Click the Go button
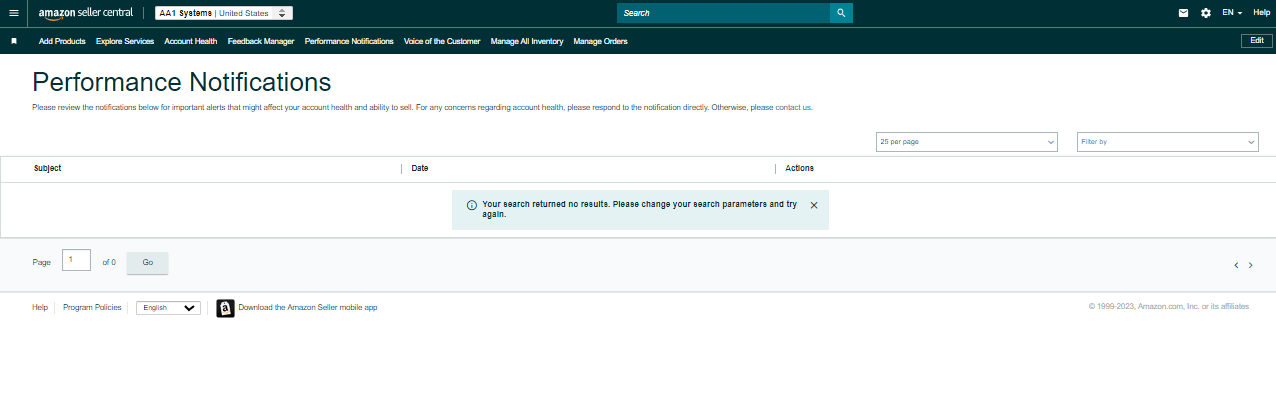This screenshot has height=394, width=1276. tap(147, 262)
